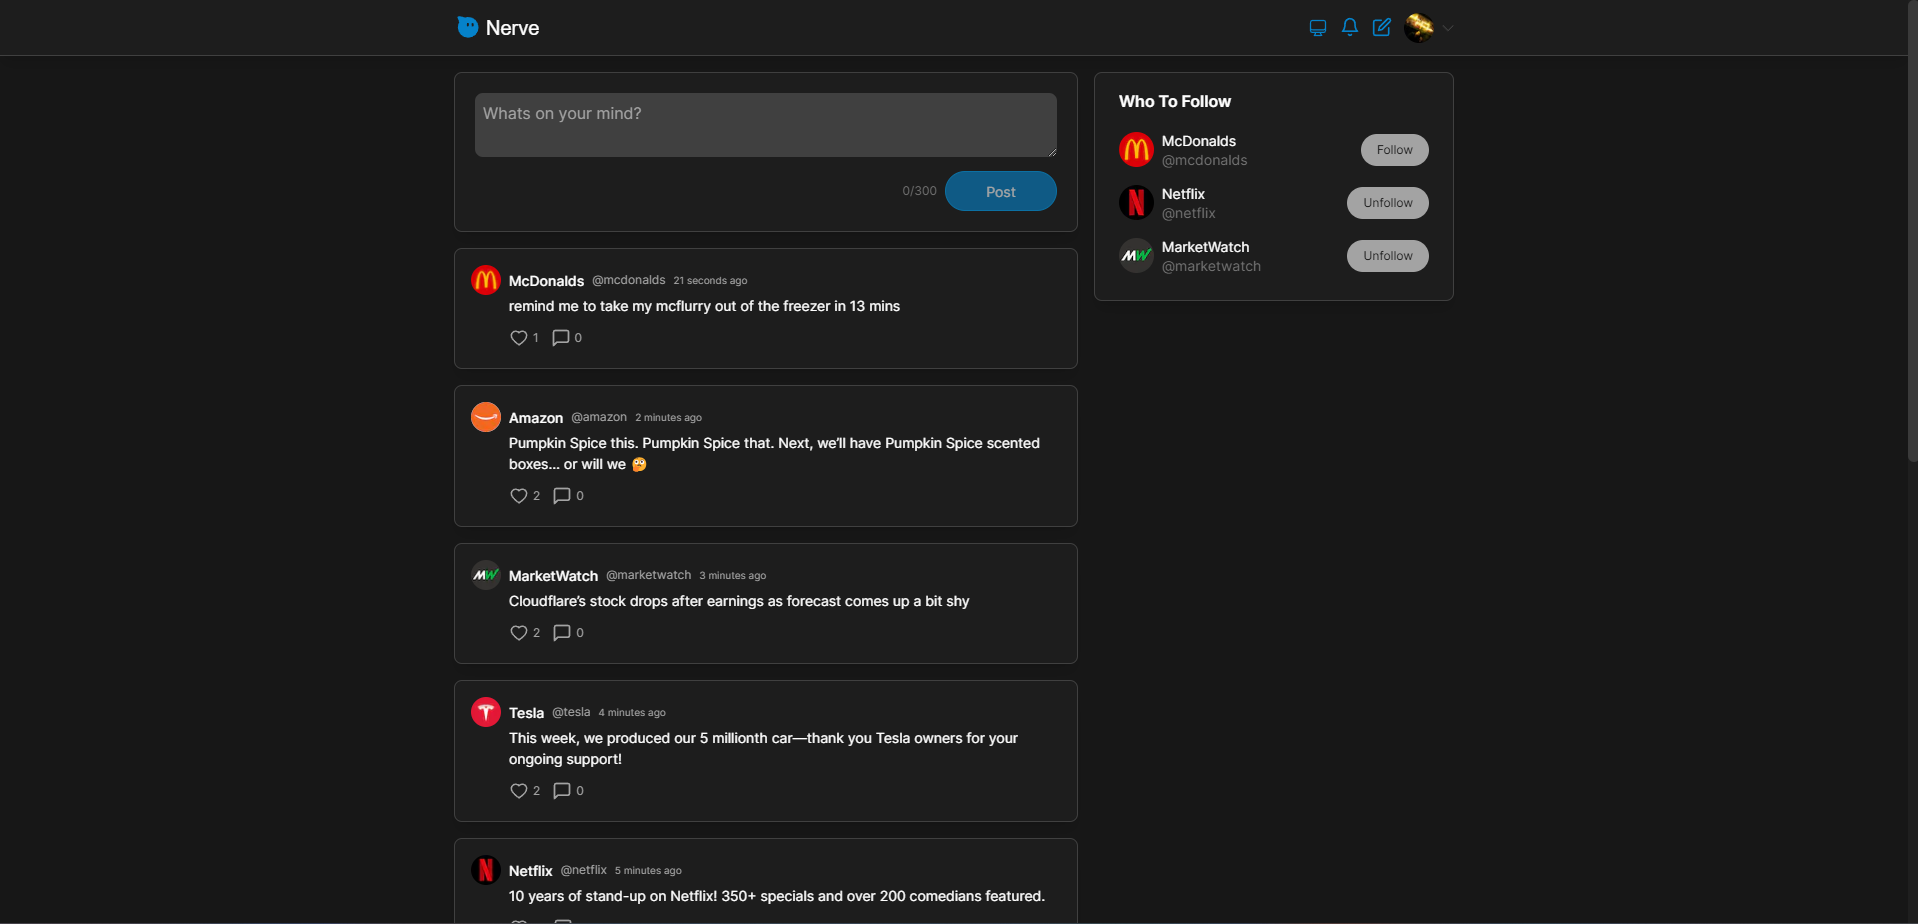Open Netflix avatar in the feed post
Screen dimensions: 1918x924
486,870
